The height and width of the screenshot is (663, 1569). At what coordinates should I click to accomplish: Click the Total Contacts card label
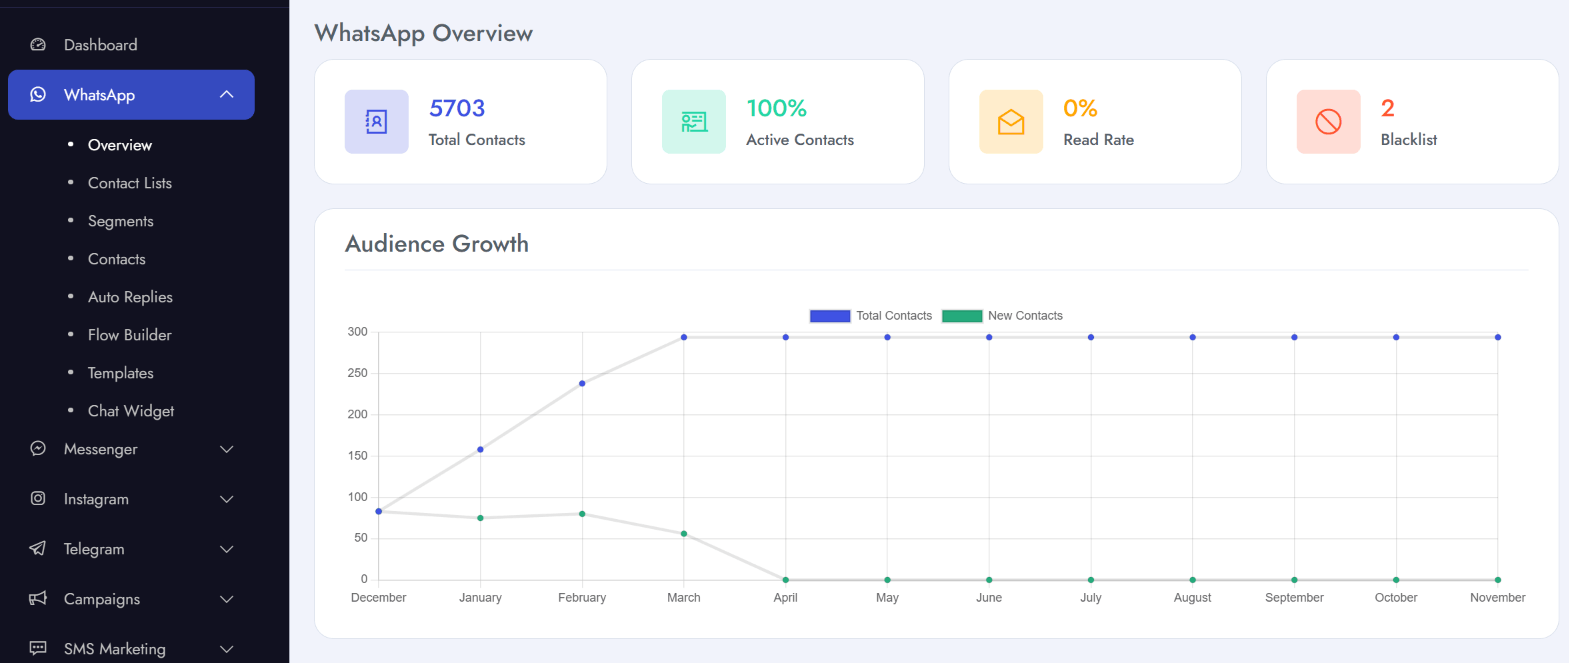pos(477,140)
